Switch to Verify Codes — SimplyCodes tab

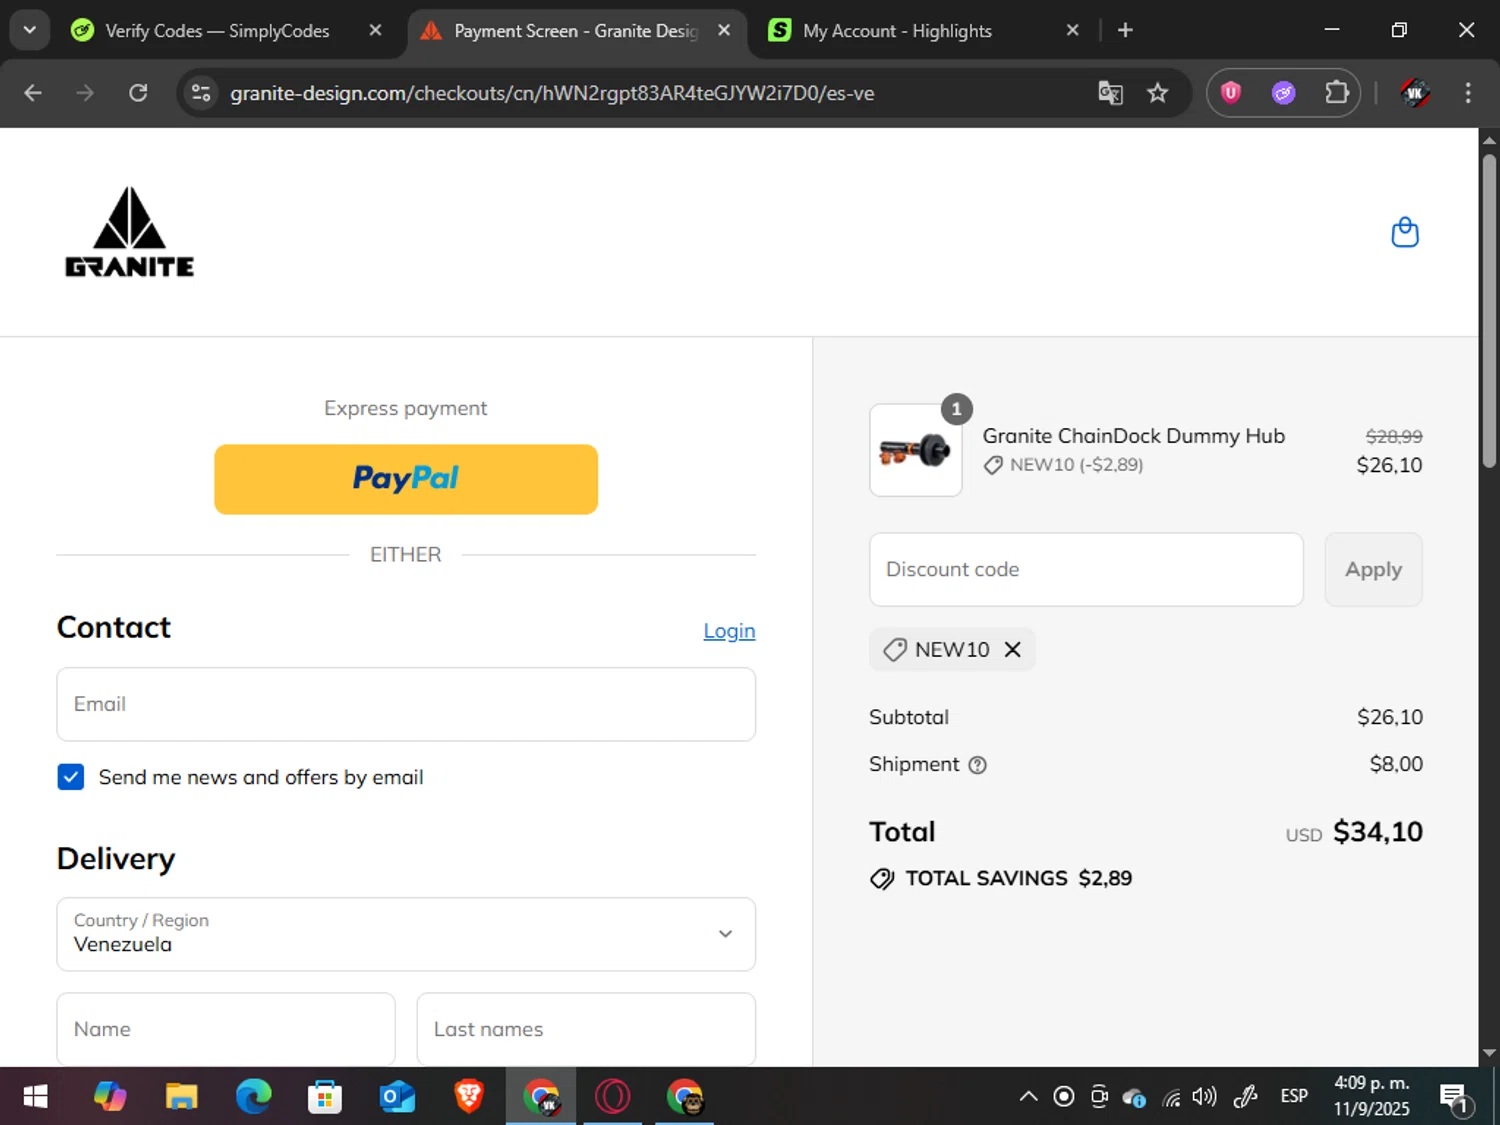217,31
